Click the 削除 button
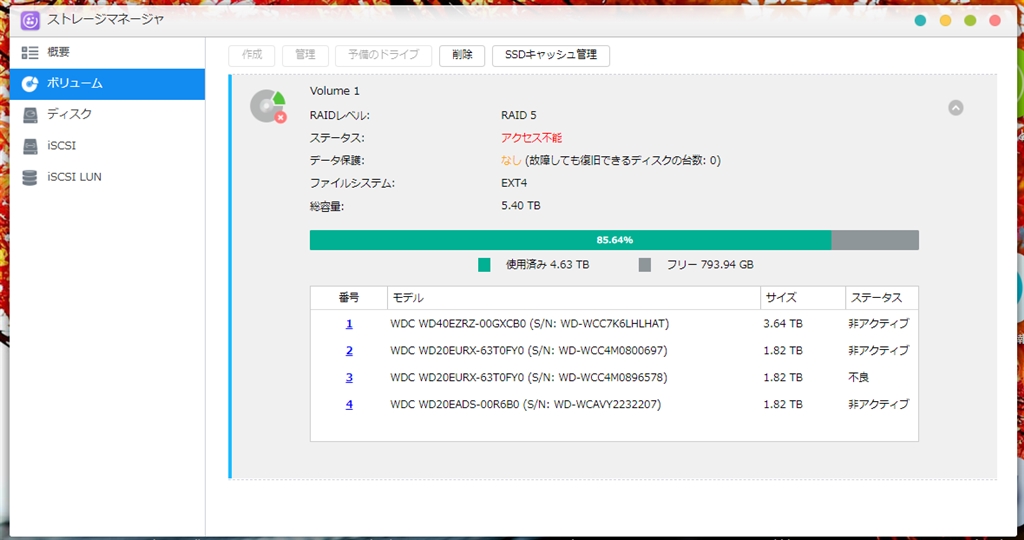This screenshot has height=540, width=1024. (x=462, y=56)
